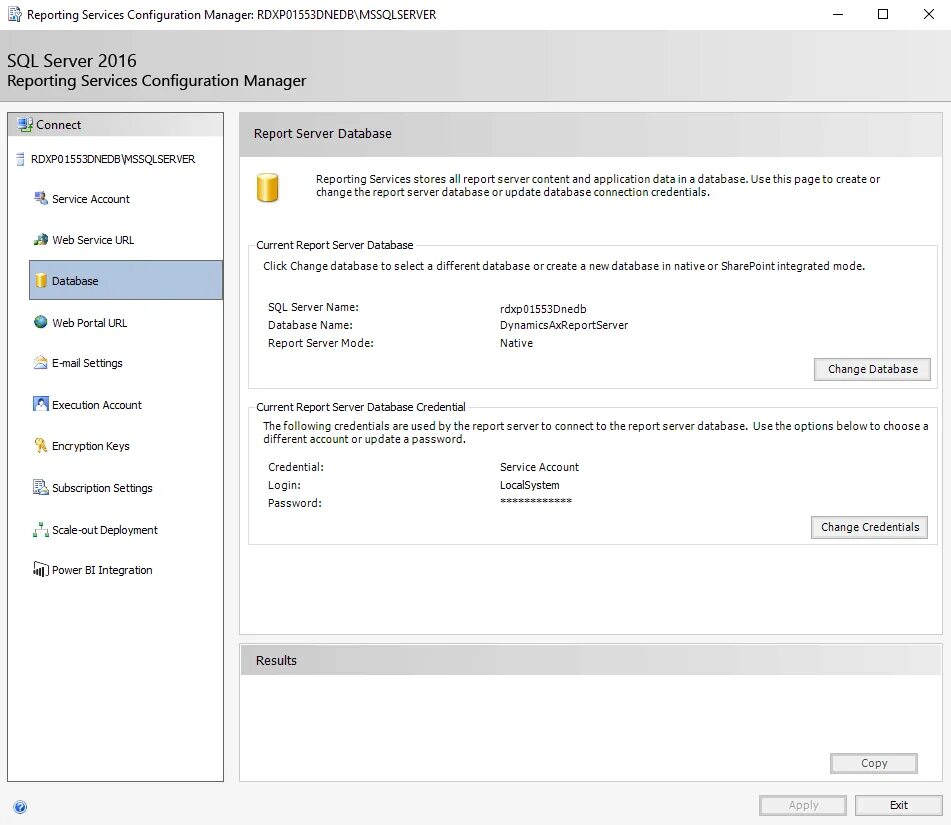This screenshot has width=951, height=825.
Task: Click the Login: label
Action: point(284,485)
